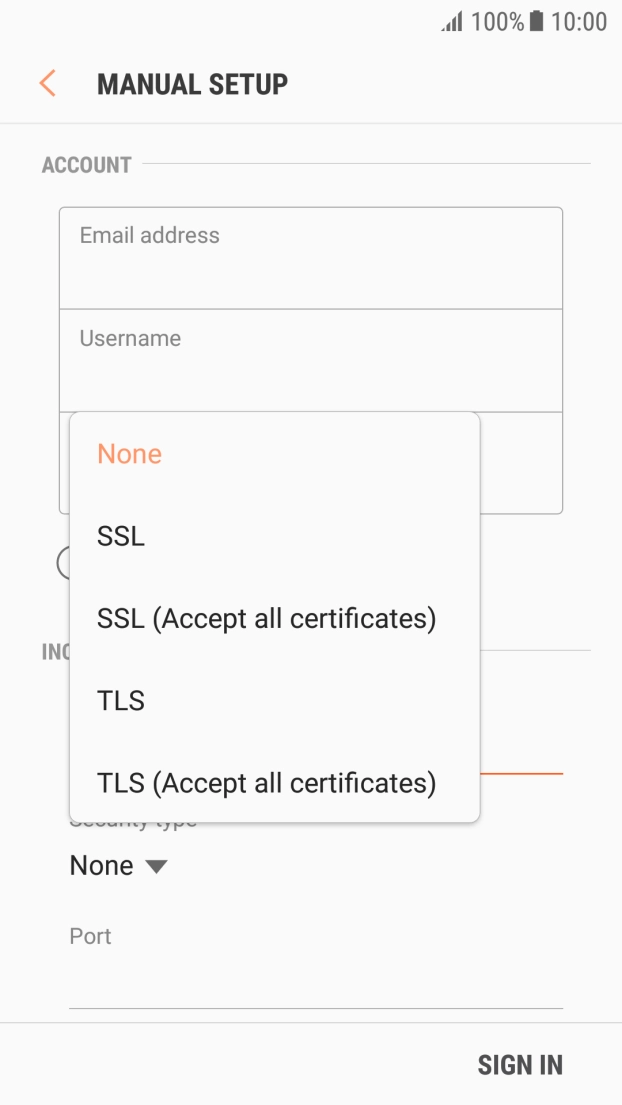
Task: Pick SSL (Accept all certificates)
Action: (266, 619)
